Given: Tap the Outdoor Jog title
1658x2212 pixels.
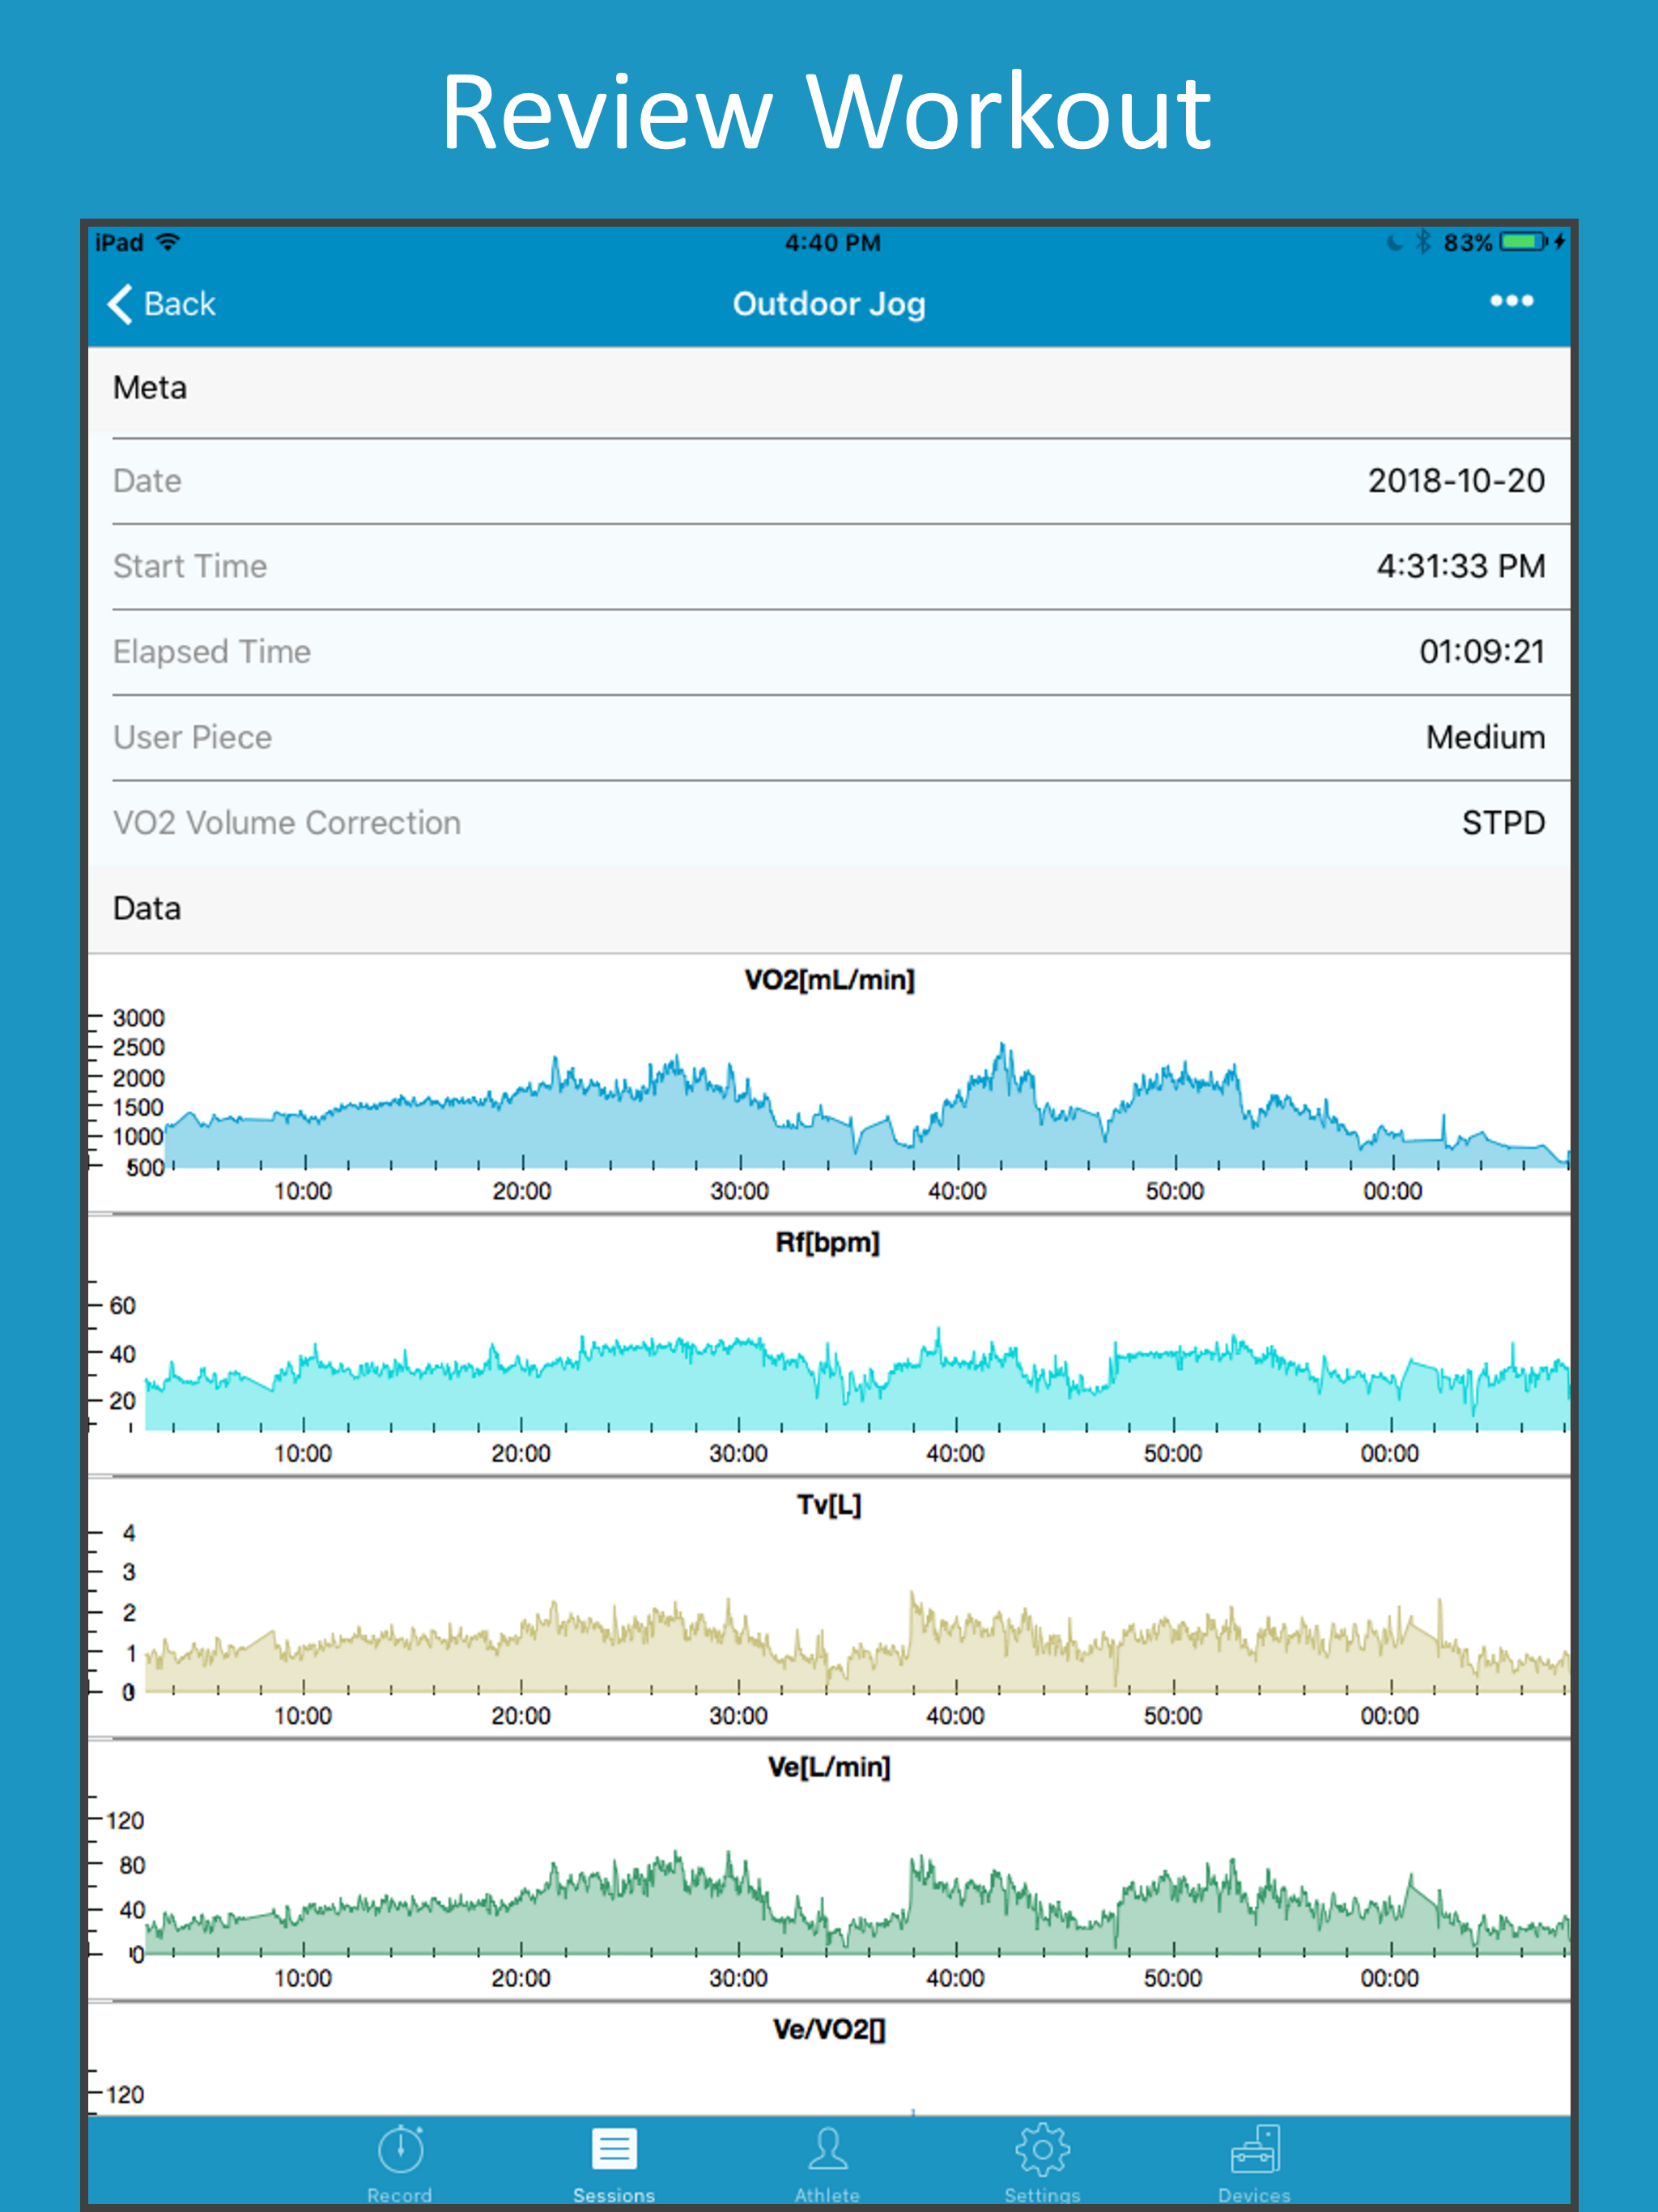Looking at the screenshot, I should 828,304.
